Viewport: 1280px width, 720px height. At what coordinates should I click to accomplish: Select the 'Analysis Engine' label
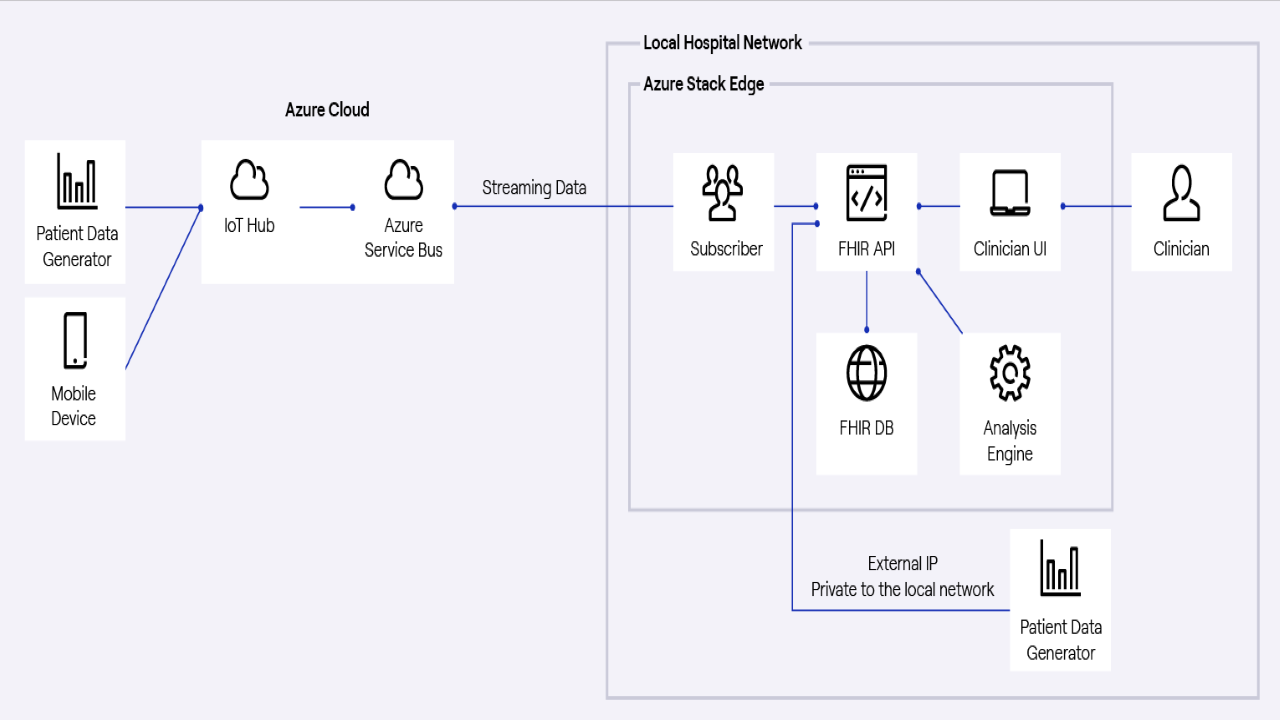[x=1010, y=441]
